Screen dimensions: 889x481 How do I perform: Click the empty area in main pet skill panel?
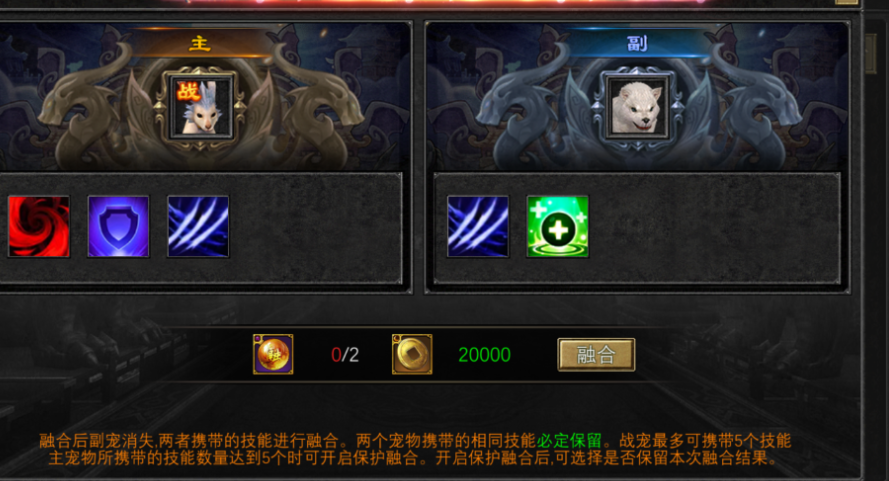(315, 227)
